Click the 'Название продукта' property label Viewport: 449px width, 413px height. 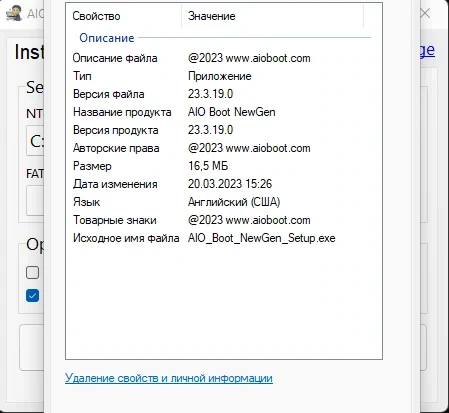pyautogui.click(x=122, y=112)
